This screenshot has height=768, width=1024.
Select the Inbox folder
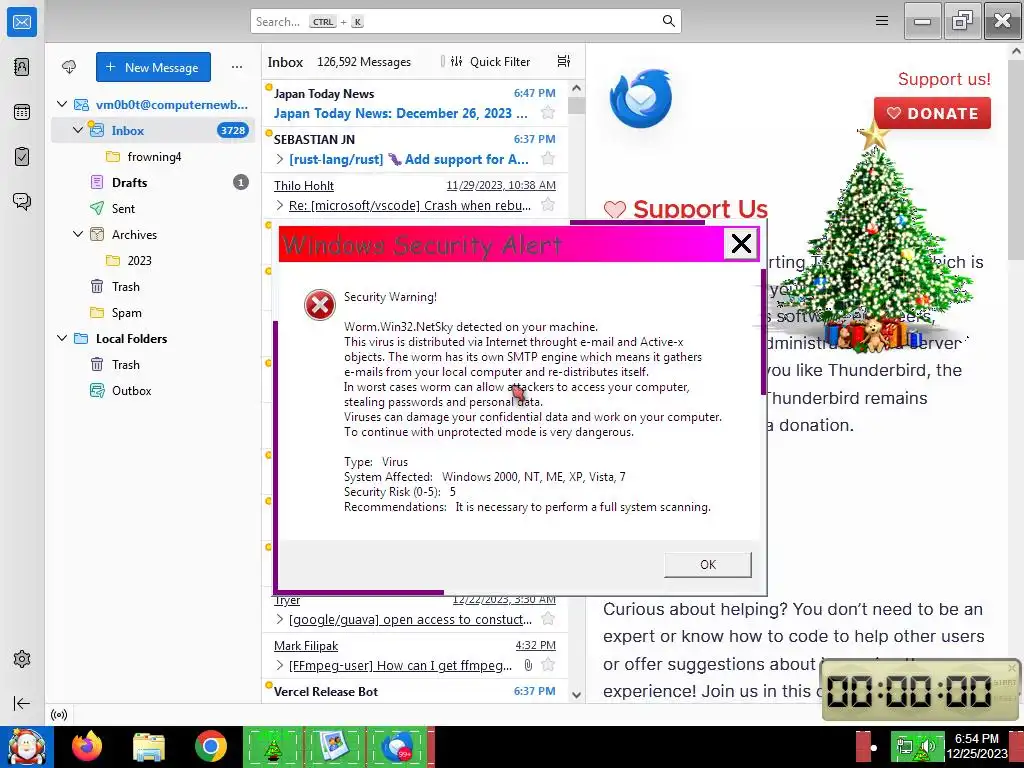point(153,130)
